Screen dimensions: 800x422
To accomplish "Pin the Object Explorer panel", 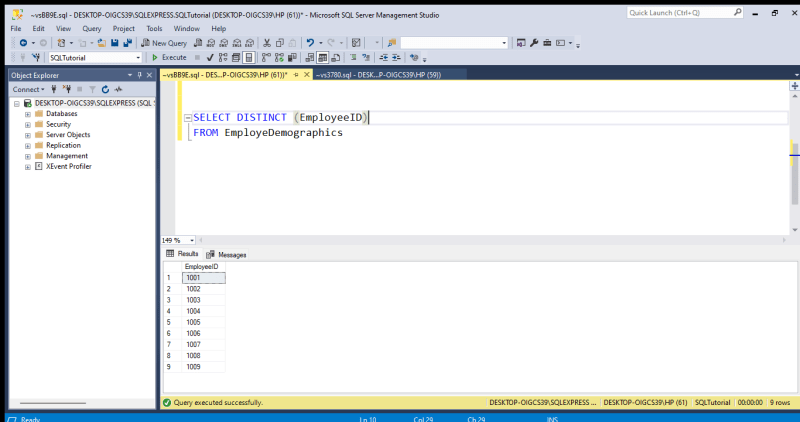I will click(x=139, y=75).
